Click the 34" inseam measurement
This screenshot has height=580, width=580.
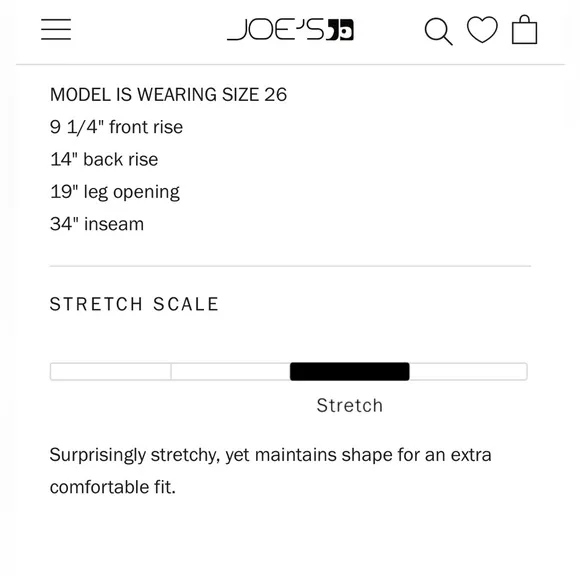click(x=97, y=224)
